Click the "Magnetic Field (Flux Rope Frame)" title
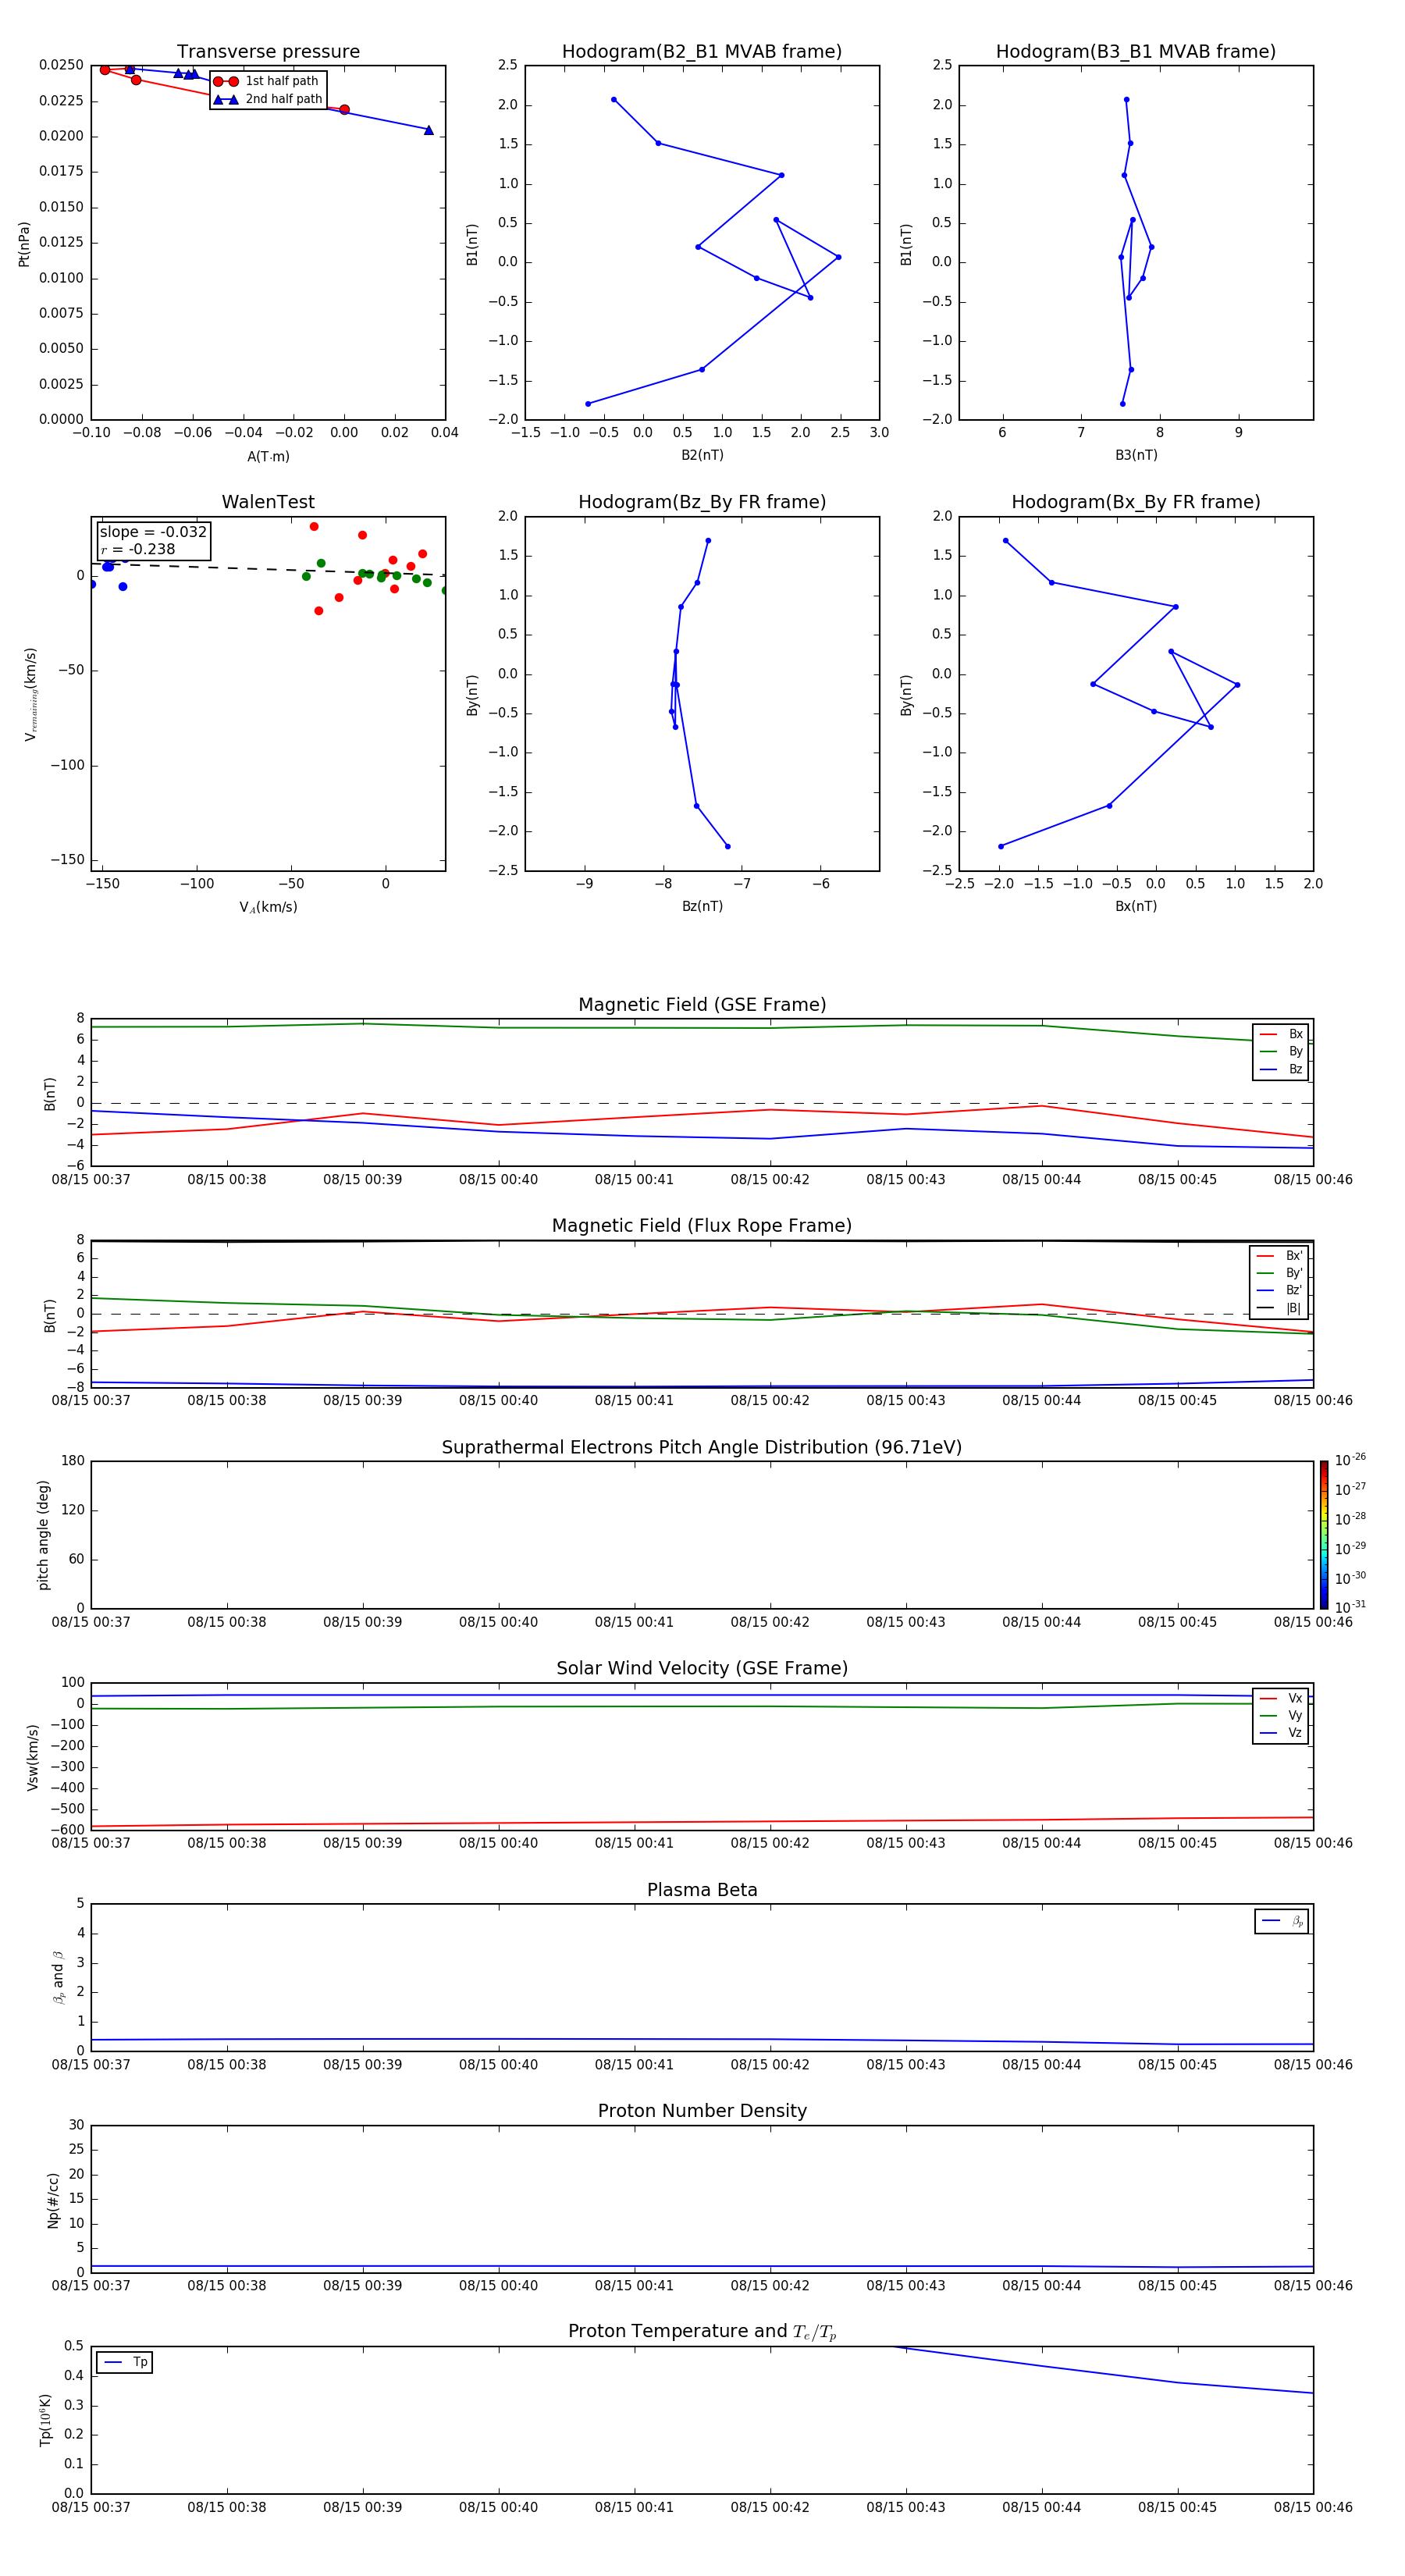The height and width of the screenshot is (2576, 1405). coord(702,1226)
